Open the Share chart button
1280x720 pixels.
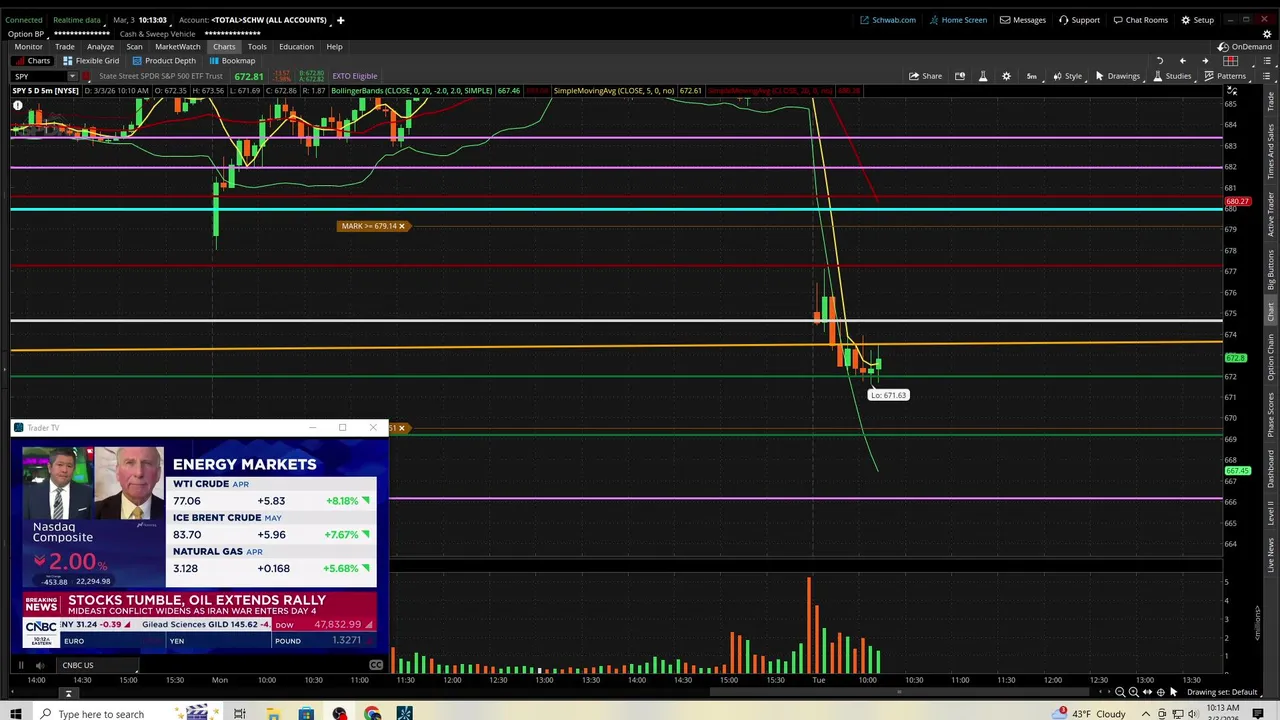coord(925,76)
